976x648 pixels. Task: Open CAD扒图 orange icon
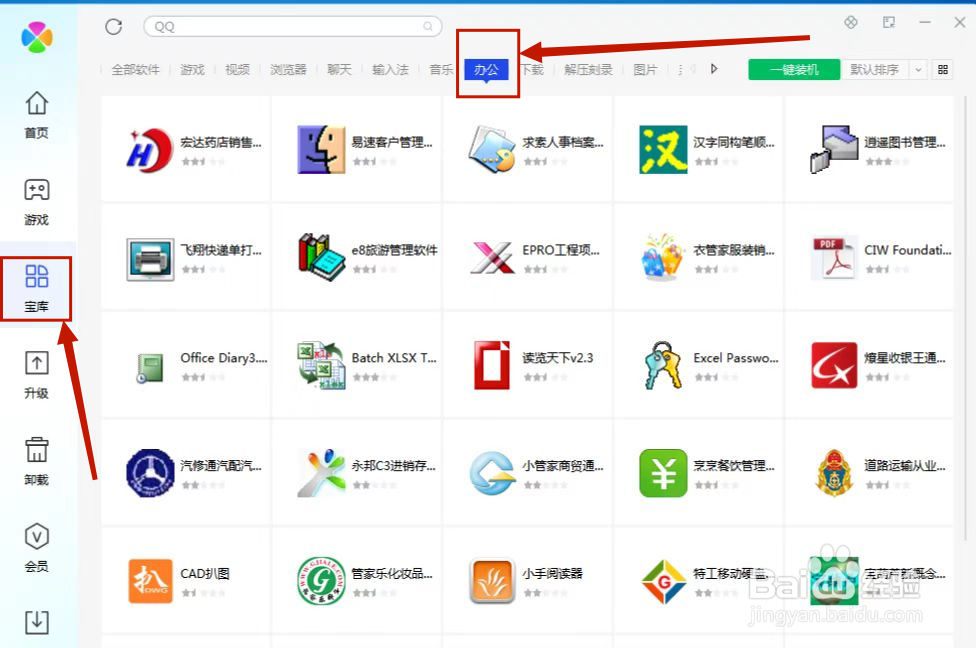point(150,581)
